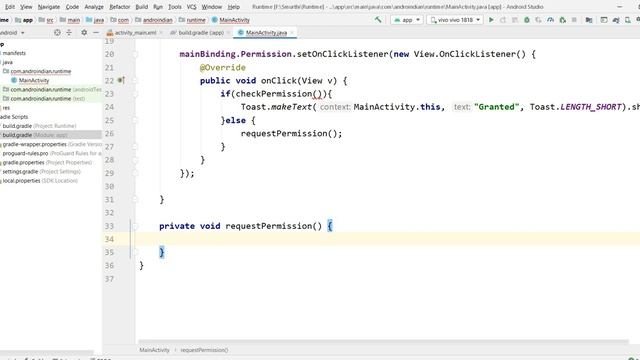Open the Help menu
640x360 pixels.
click(233, 7)
